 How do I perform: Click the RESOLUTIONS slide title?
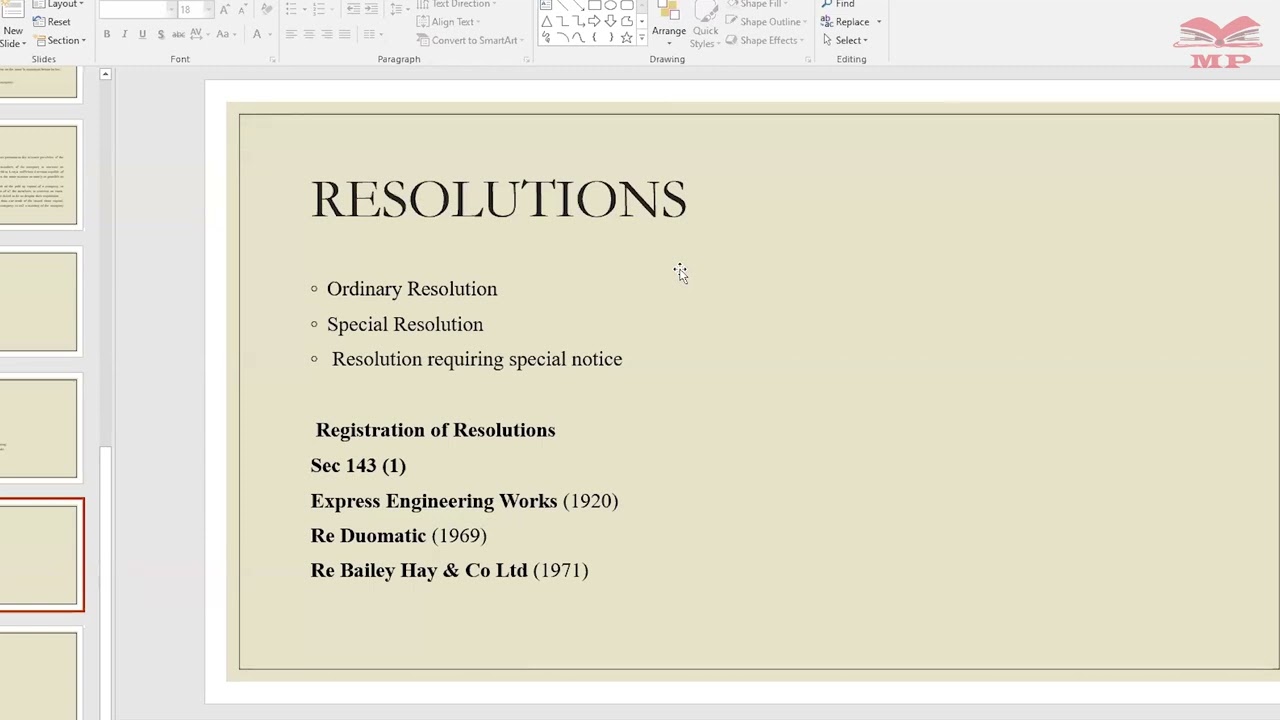[498, 199]
